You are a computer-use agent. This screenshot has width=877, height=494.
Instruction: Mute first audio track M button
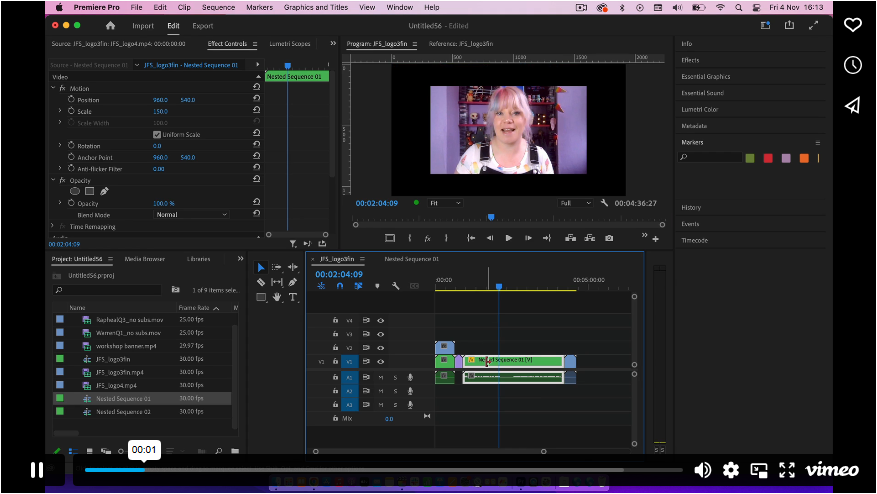click(381, 378)
